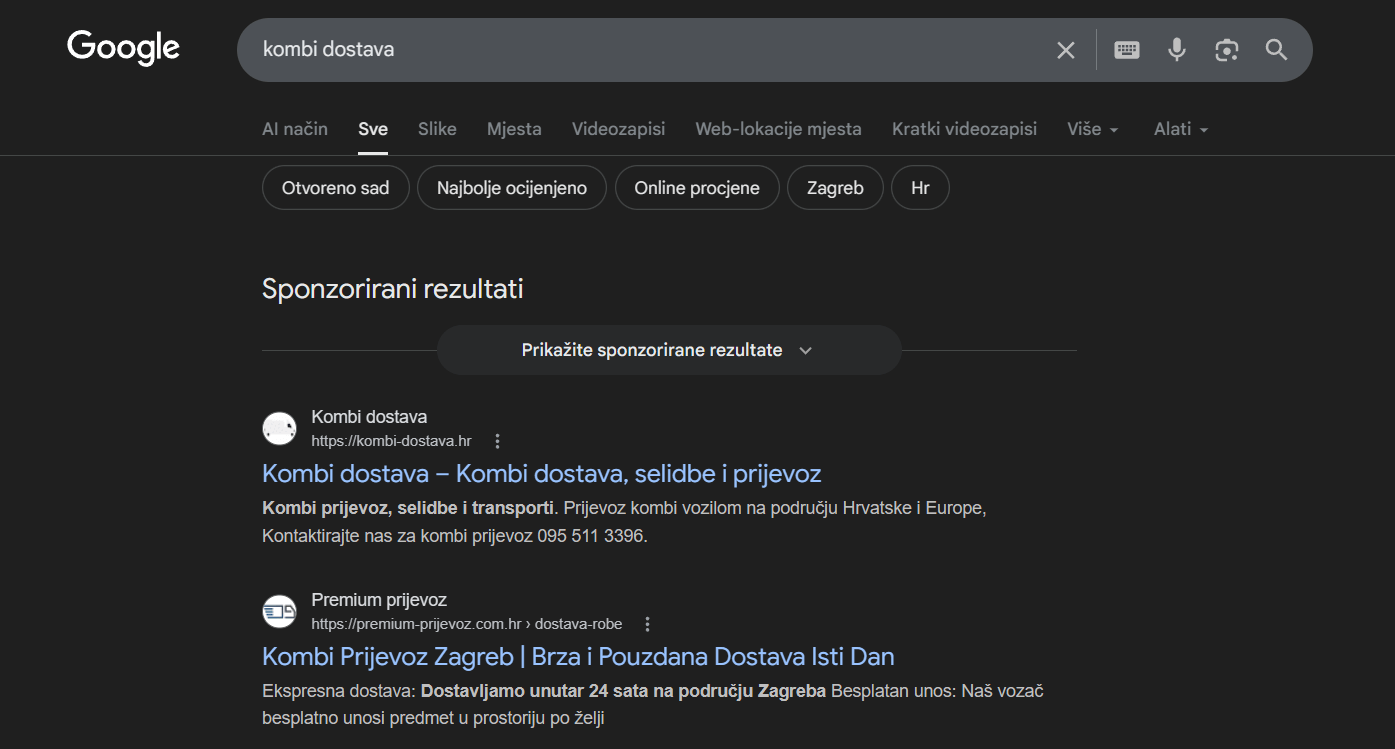The image size is (1395, 749).
Task: Click the Kombi dostava site name
Action: (369, 417)
